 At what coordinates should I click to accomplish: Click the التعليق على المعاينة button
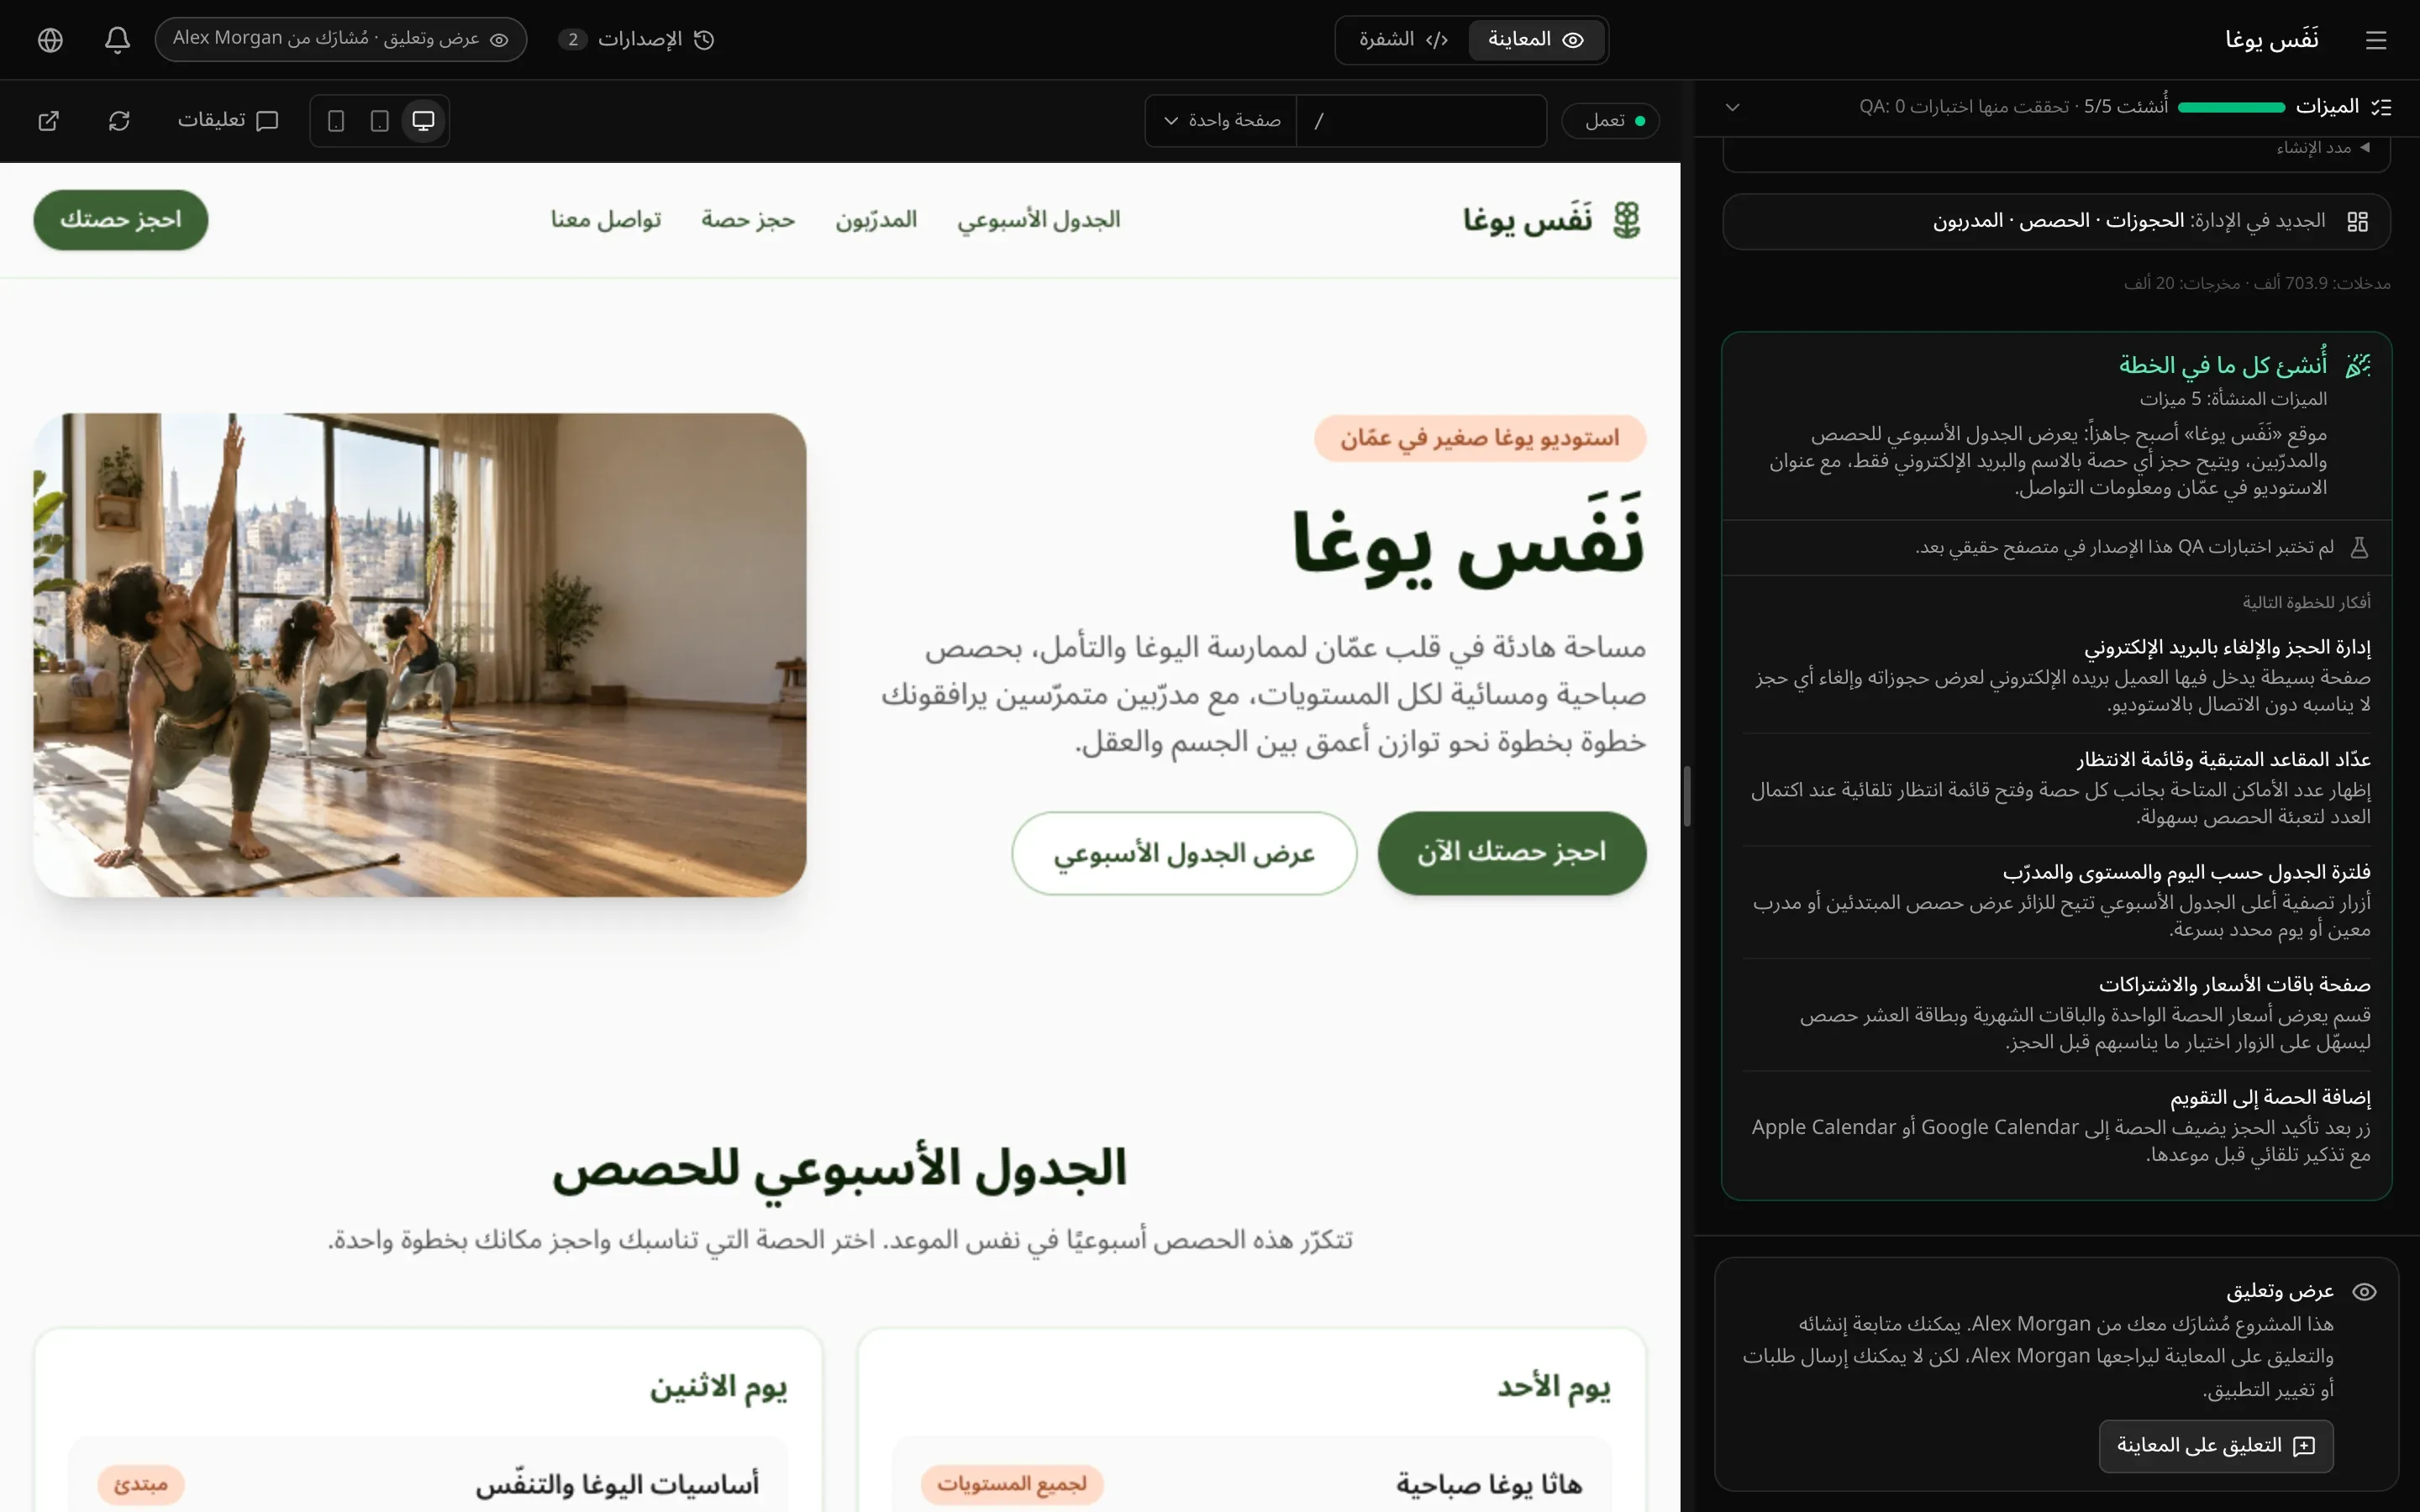coord(2216,1446)
